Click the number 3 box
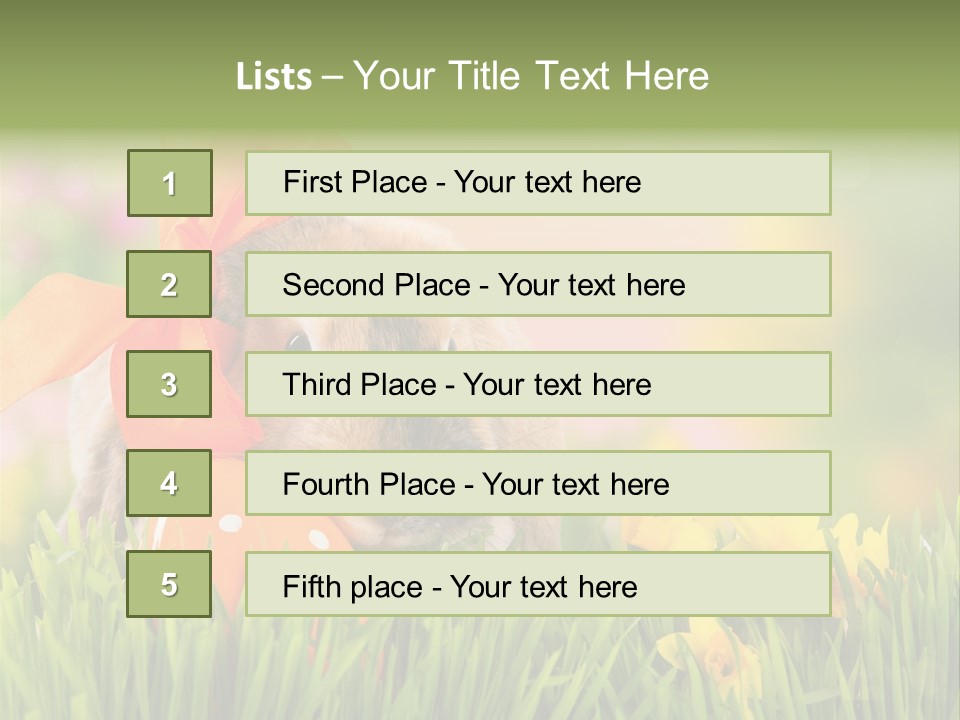 point(169,384)
